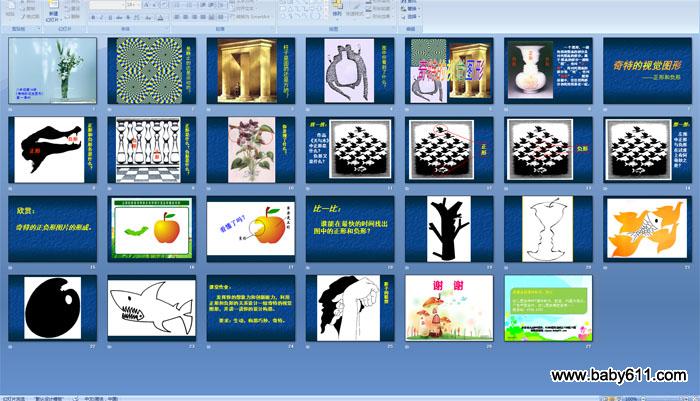Select slide 13 labeled 负形 beside the tessellation
The width and height of the screenshot is (700, 401).
pos(548,150)
